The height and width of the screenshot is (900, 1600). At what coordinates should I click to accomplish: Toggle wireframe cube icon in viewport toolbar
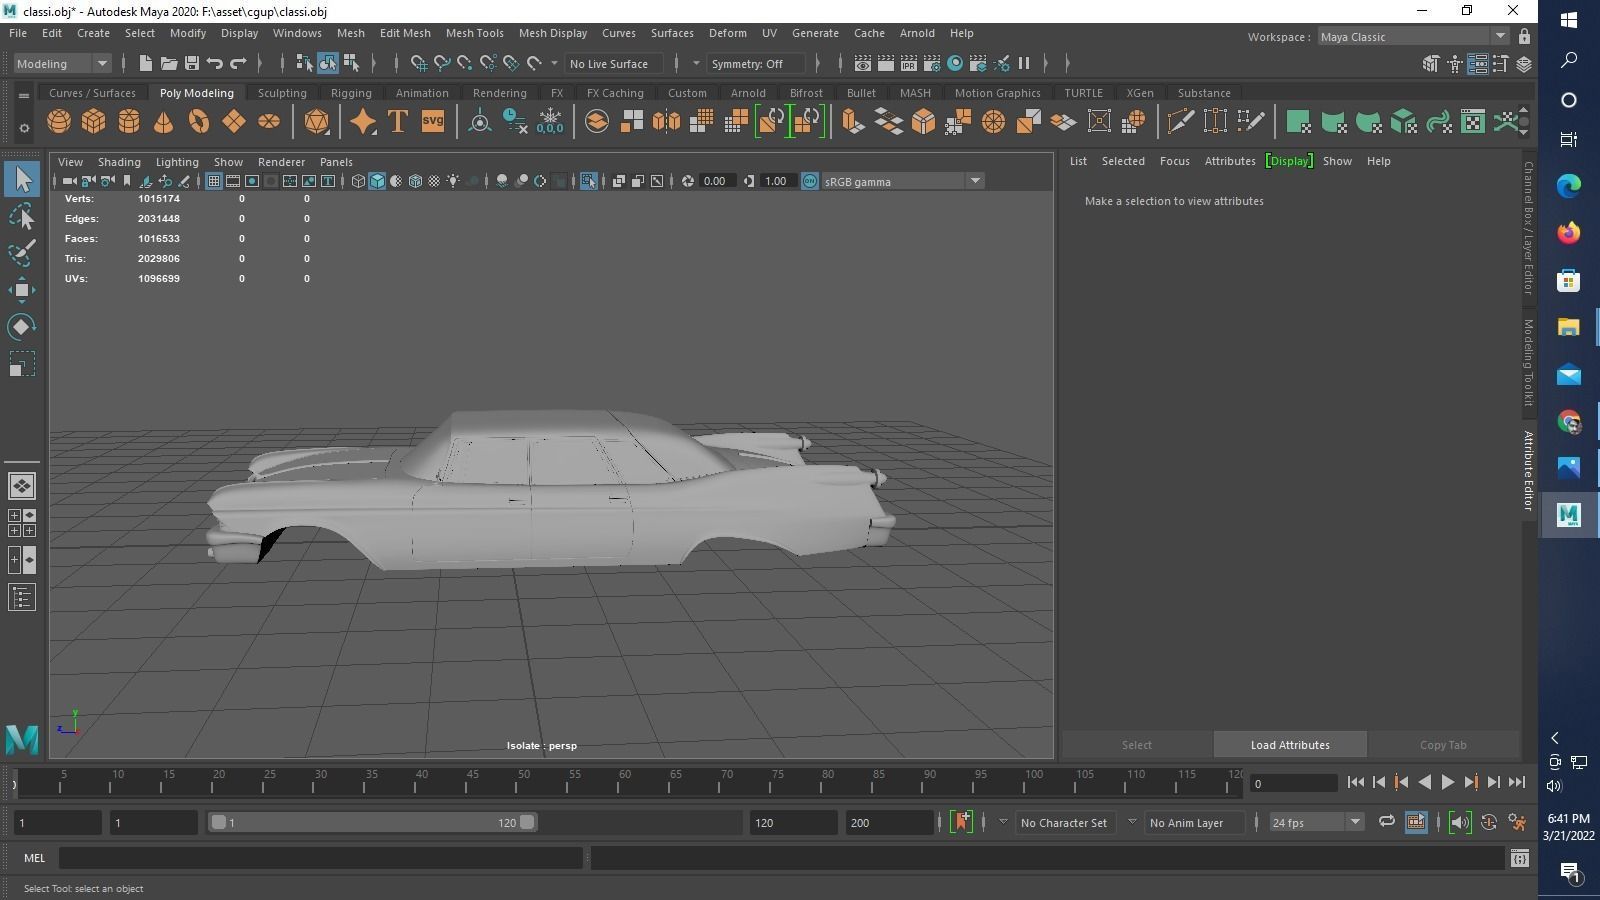pyautogui.click(x=358, y=181)
